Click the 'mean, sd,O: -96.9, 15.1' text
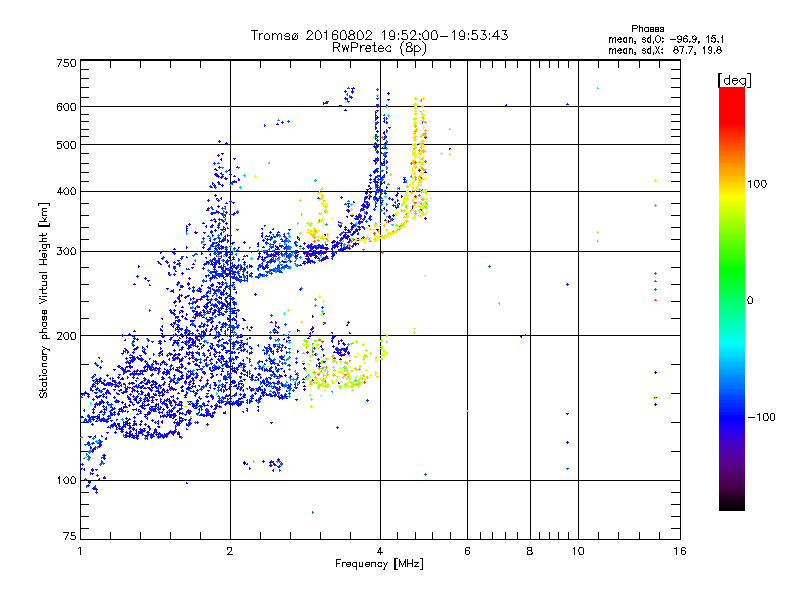The height and width of the screenshot is (600, 800). (665, 39)
